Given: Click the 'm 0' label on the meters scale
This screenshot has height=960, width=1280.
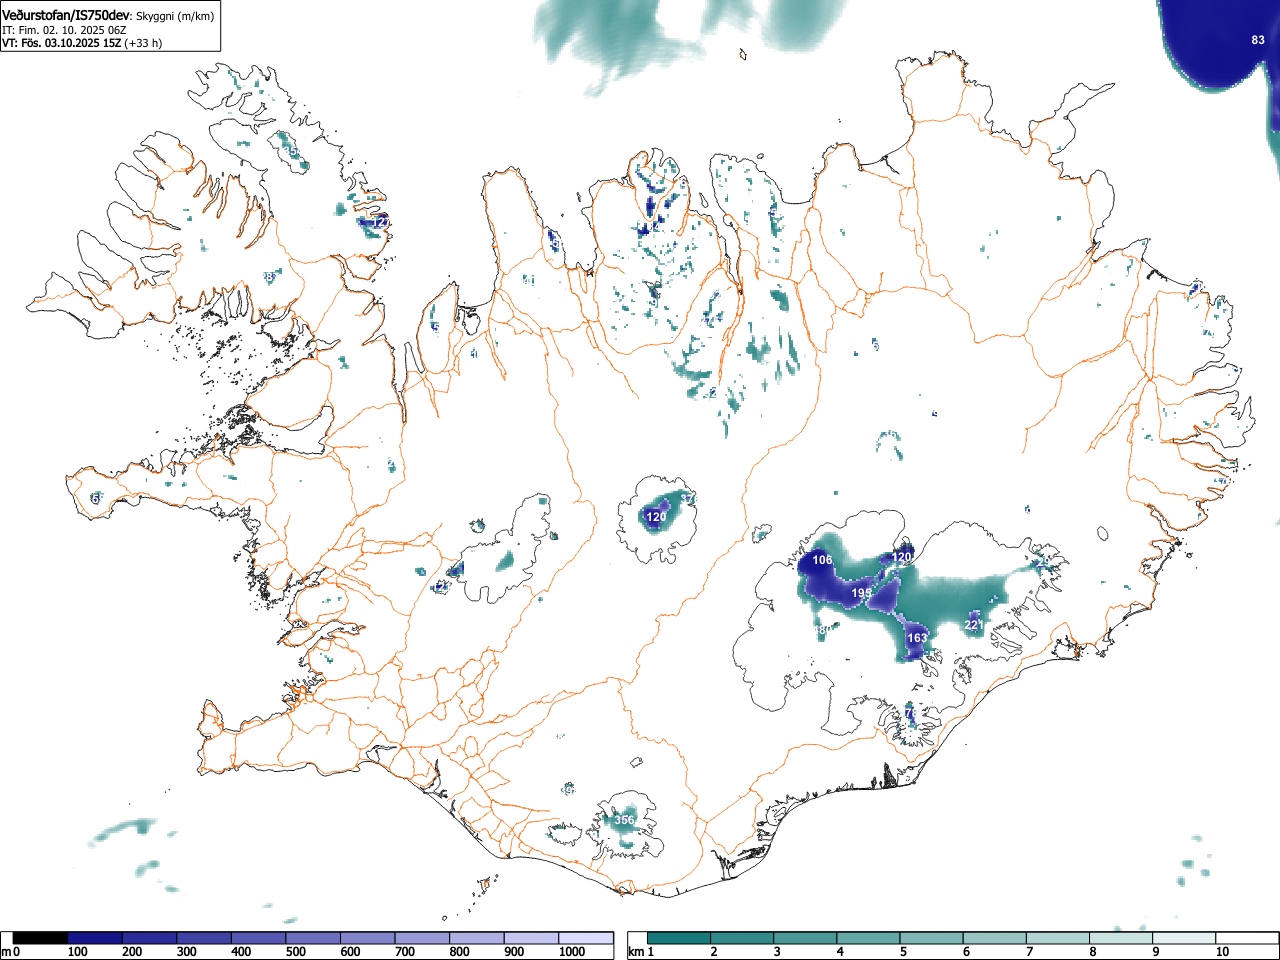Looking at the screenshot, I should coord(12,952).
